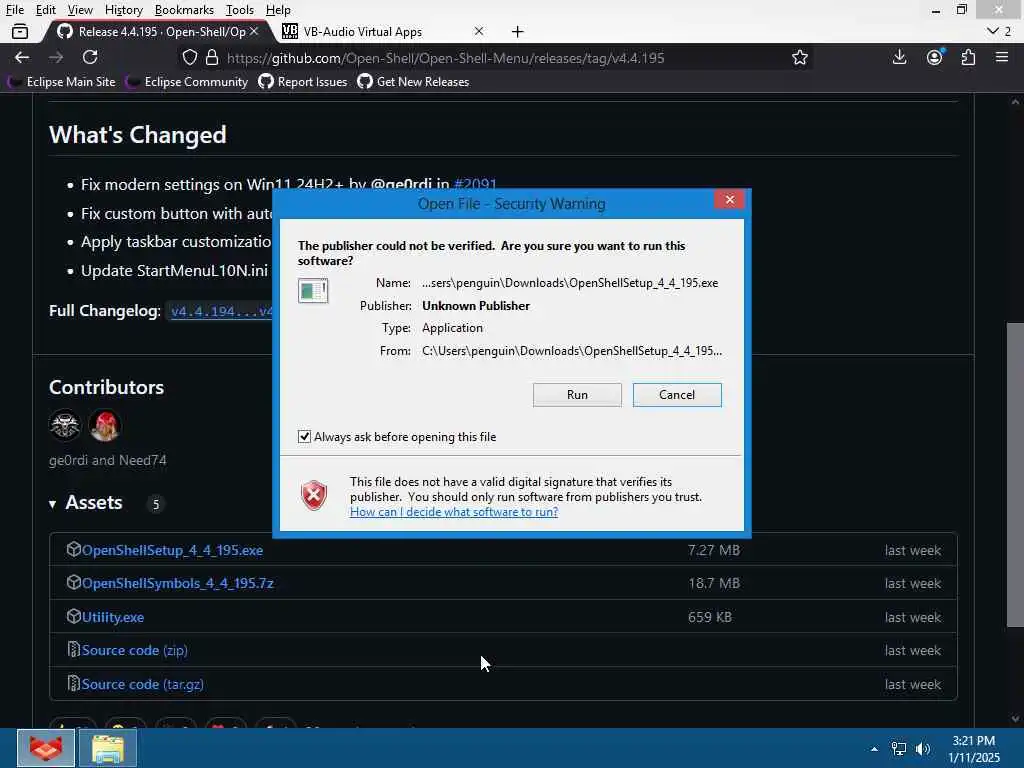Open Eclipse Main Site bookmark
The height and width of the screenshot is (768, 1024).
[x=62, y=82]
